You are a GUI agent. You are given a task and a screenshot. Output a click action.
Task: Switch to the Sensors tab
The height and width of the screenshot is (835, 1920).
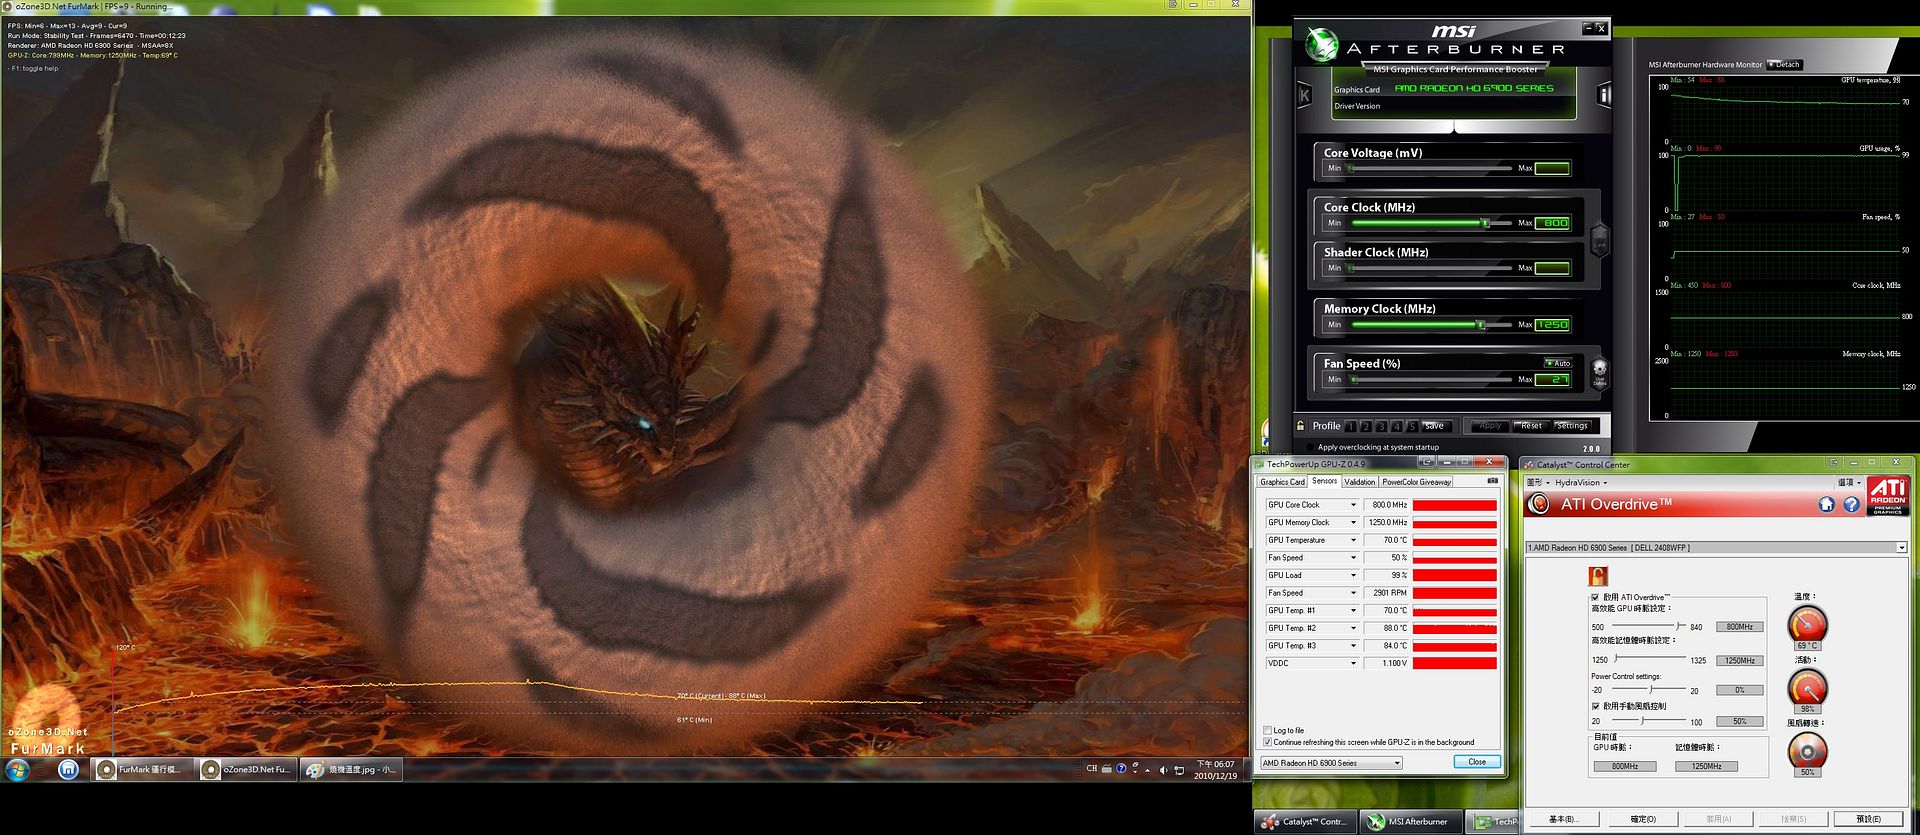pyautogui.click(x=1324, y=481)
